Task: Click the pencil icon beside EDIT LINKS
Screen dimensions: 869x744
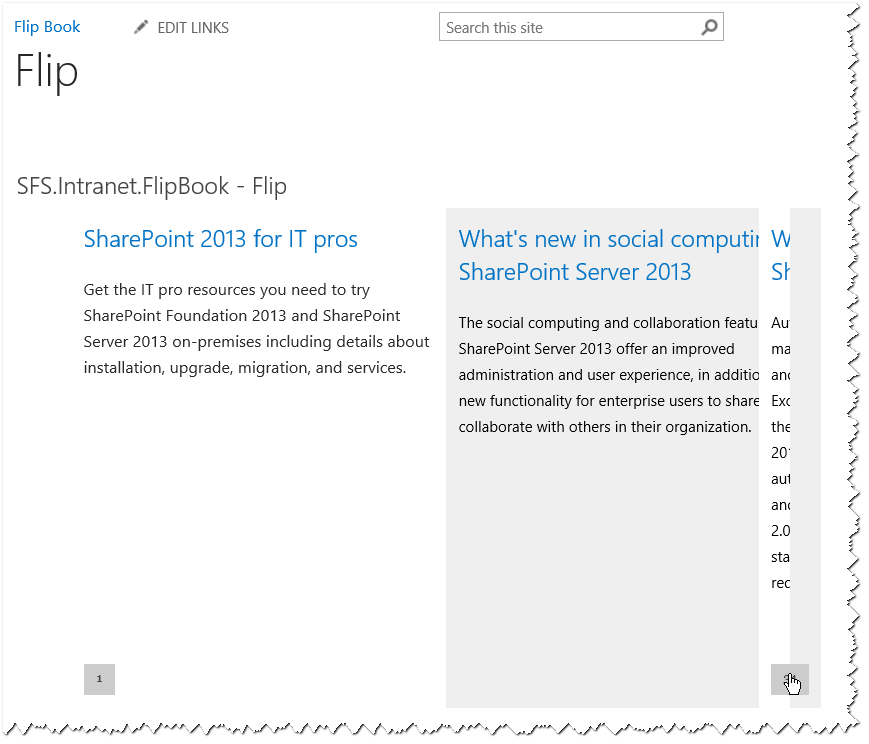Action: pos(141,27)
